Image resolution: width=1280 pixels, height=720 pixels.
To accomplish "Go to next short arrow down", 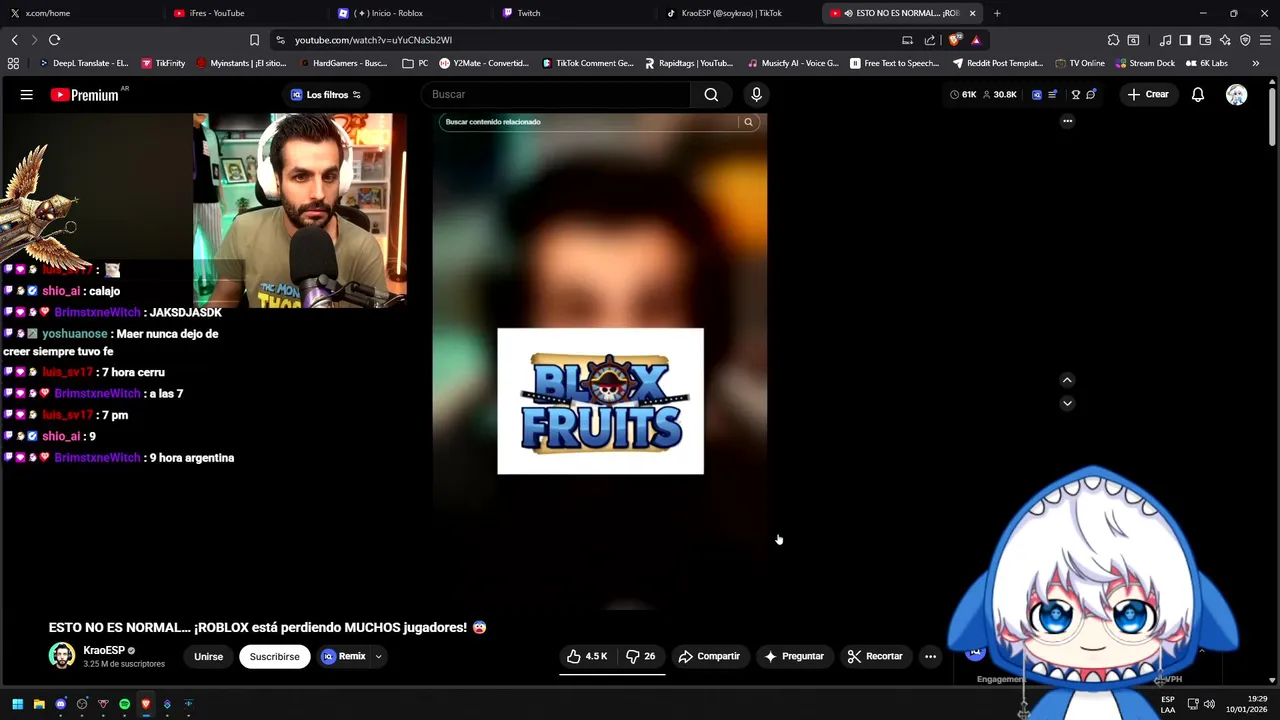I will [1067, 403].
